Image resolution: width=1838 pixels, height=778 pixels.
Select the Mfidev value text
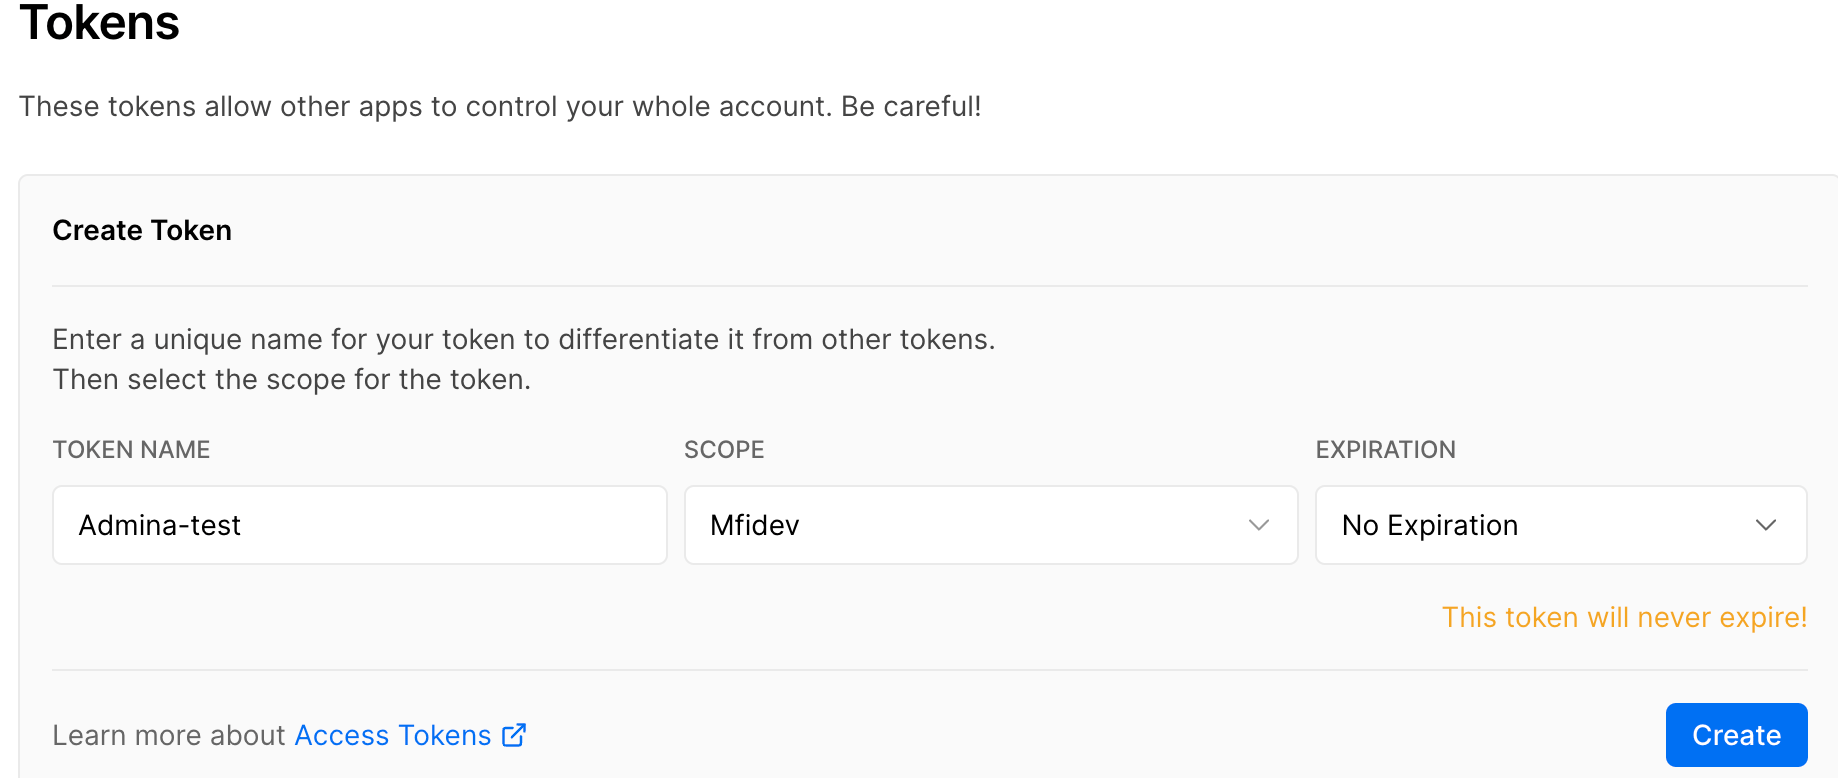coord(755,525)
